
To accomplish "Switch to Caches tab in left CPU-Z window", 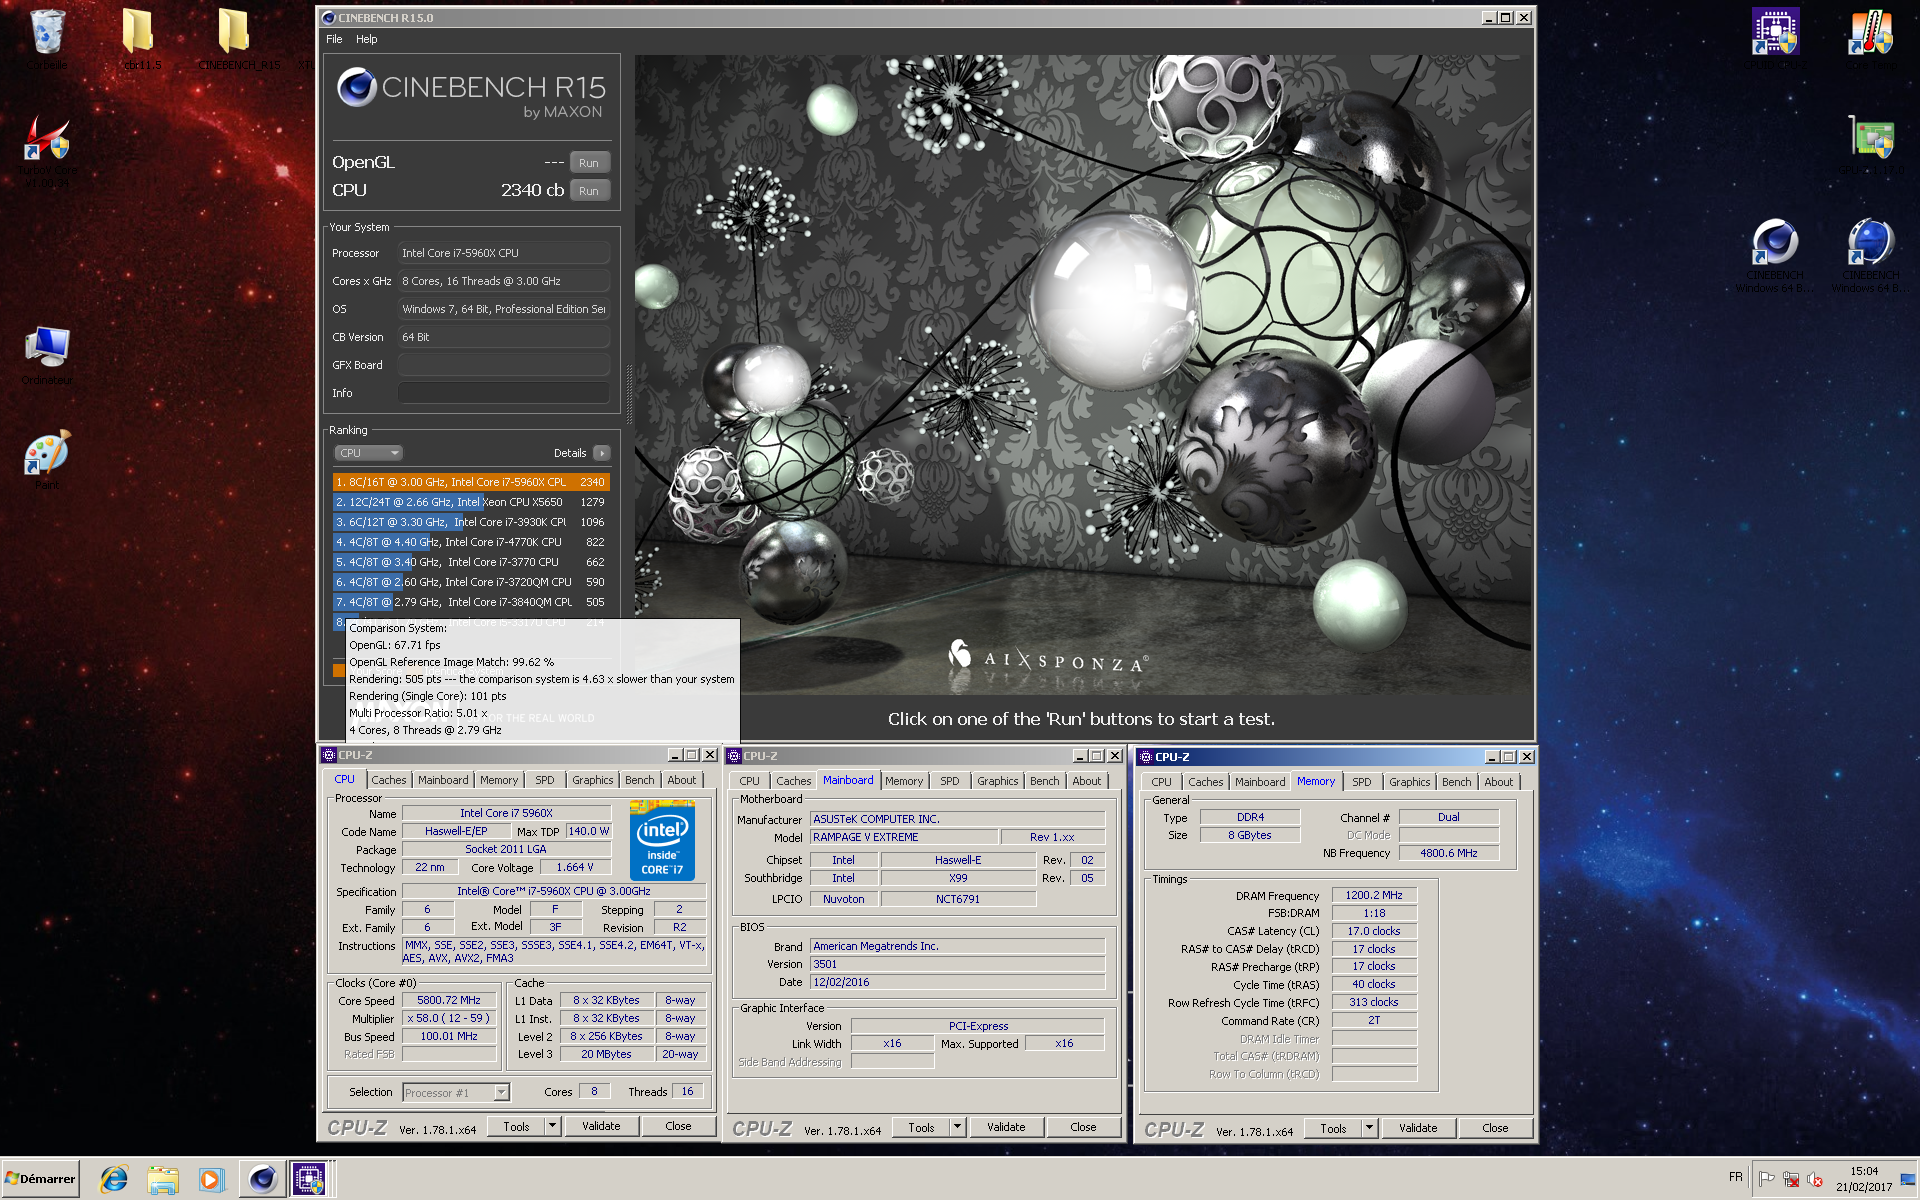I will (x=389, y=780).
